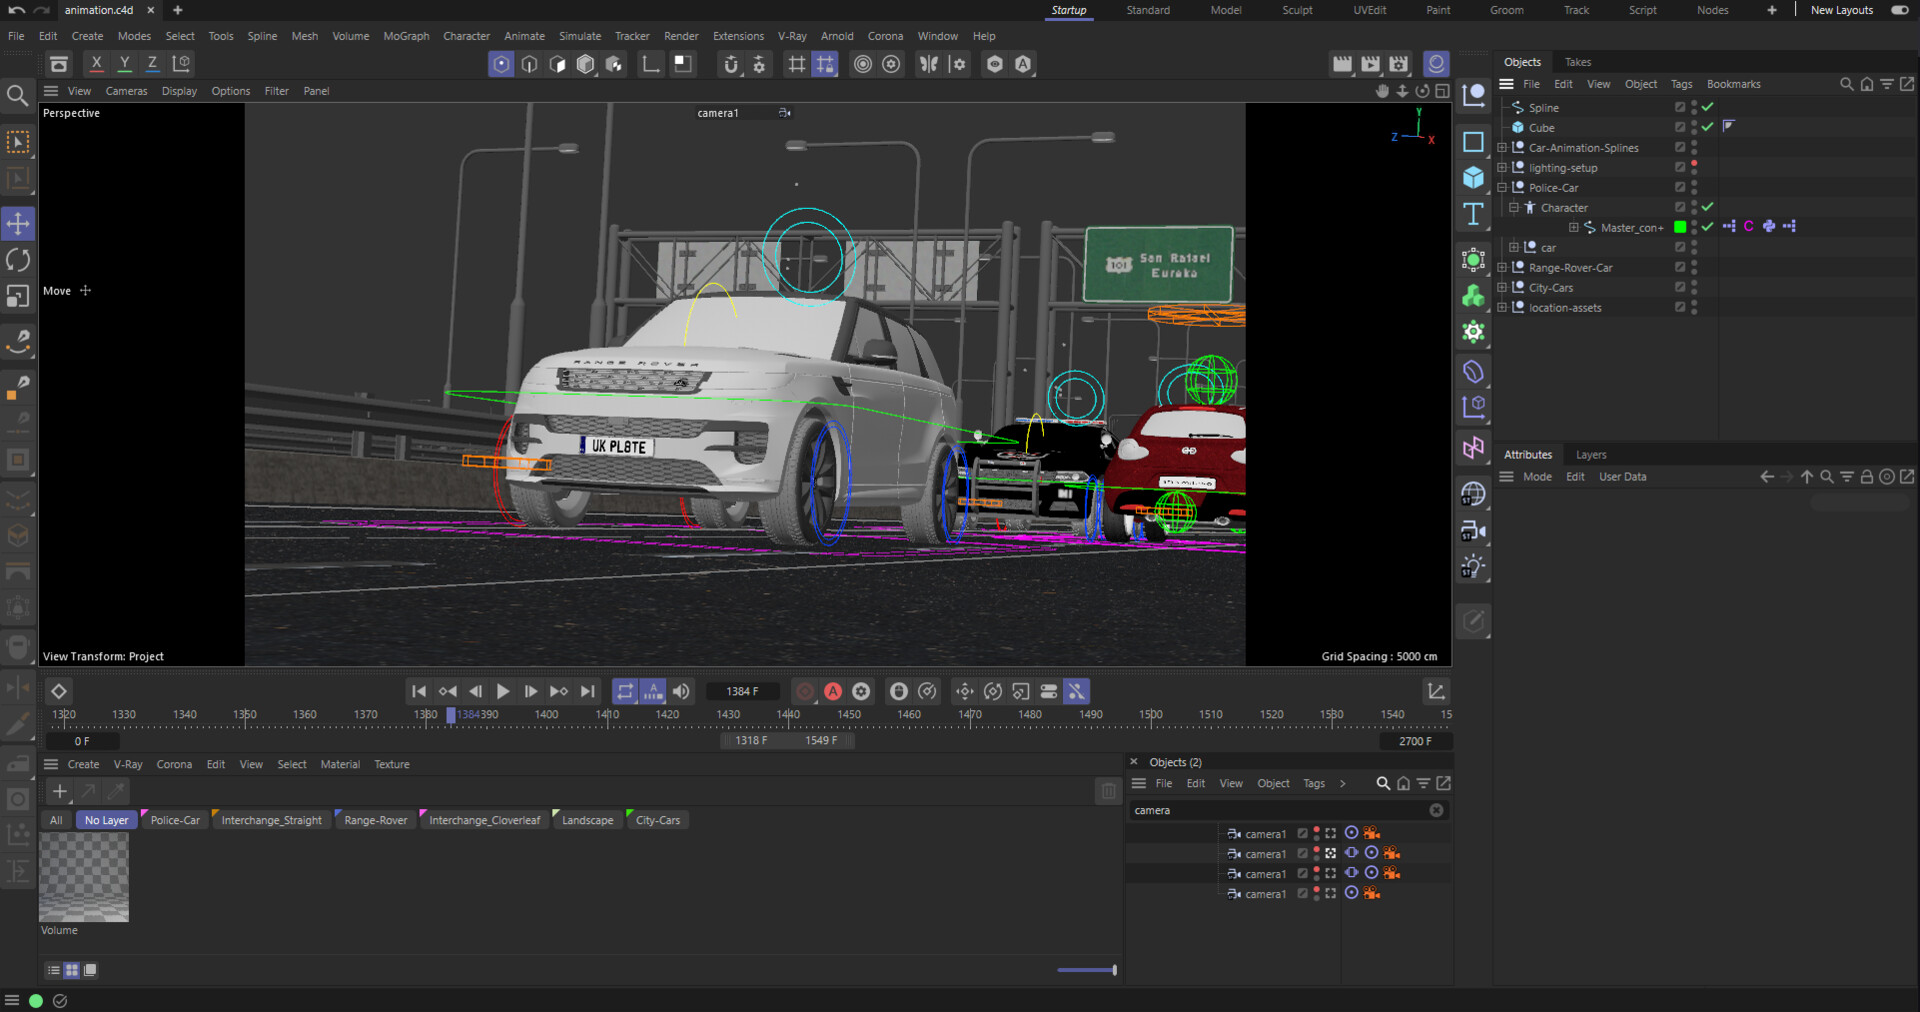Viewport: 1920px width, 1012px height.
Task: Click the material preview size slider
Action: (1087, 970)
